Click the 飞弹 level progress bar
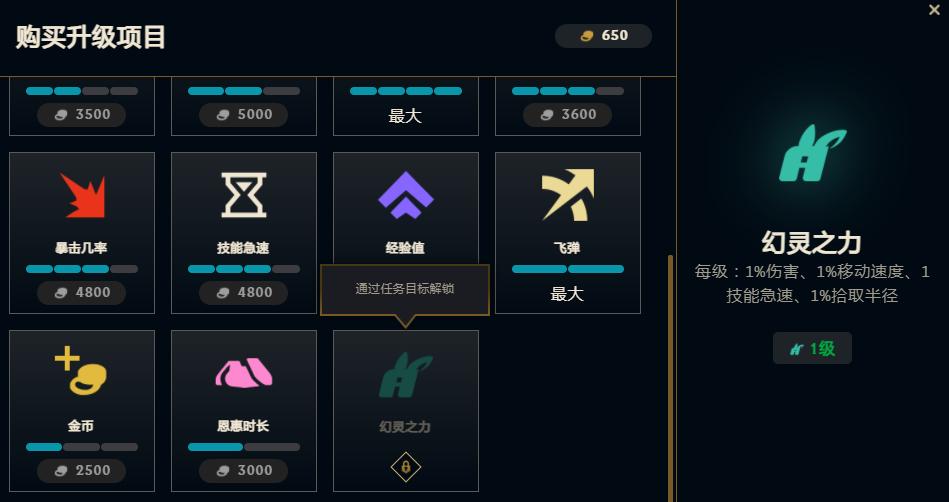Image resolution: width=949 pixels, height=502 pixels. point(568,269)
